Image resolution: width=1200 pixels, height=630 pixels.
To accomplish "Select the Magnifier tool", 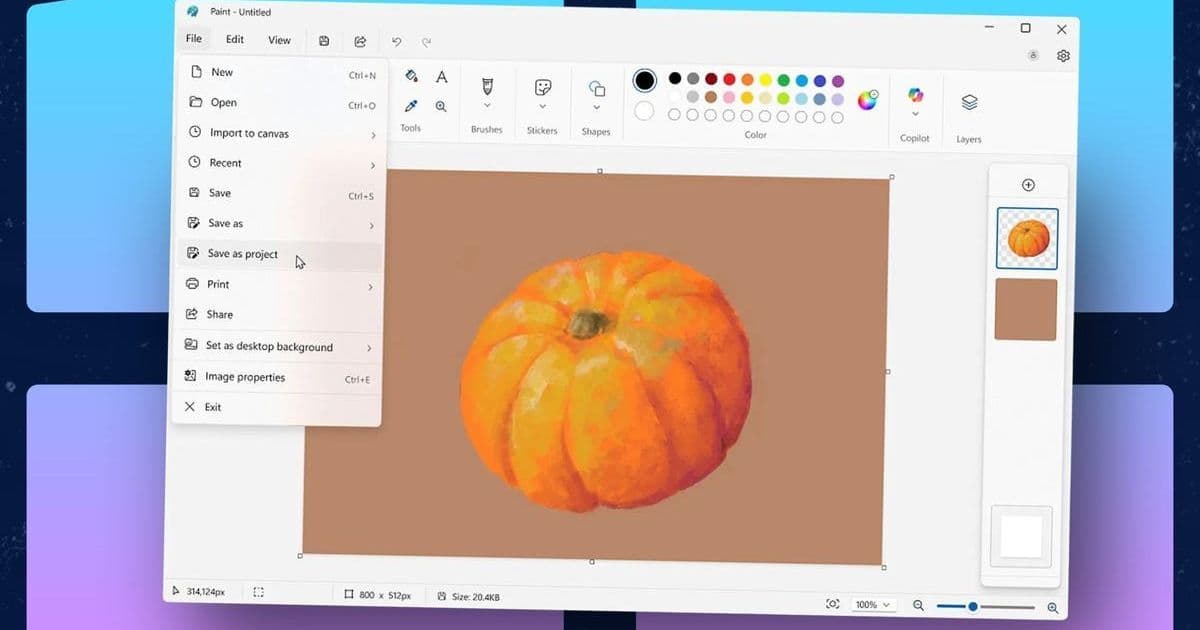I will coord(441,105).
